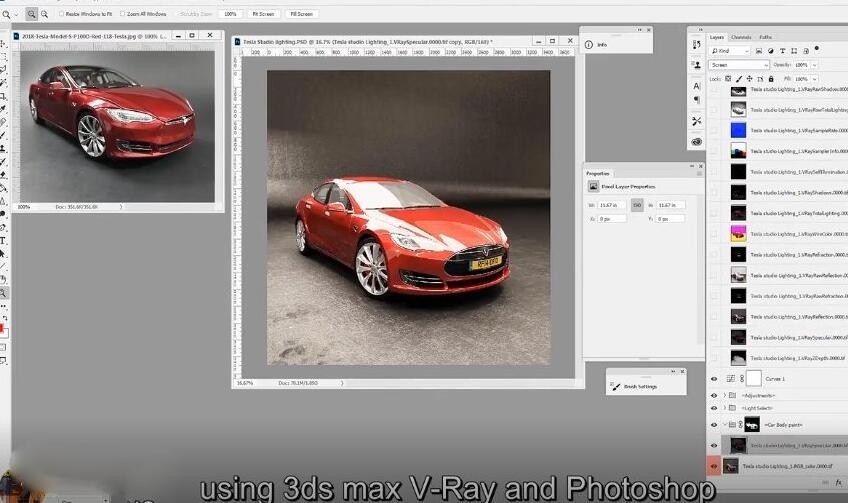Show the VRaySampleRate blue layer
This screenshot has width=848, height=503.
tap(714, 130)
